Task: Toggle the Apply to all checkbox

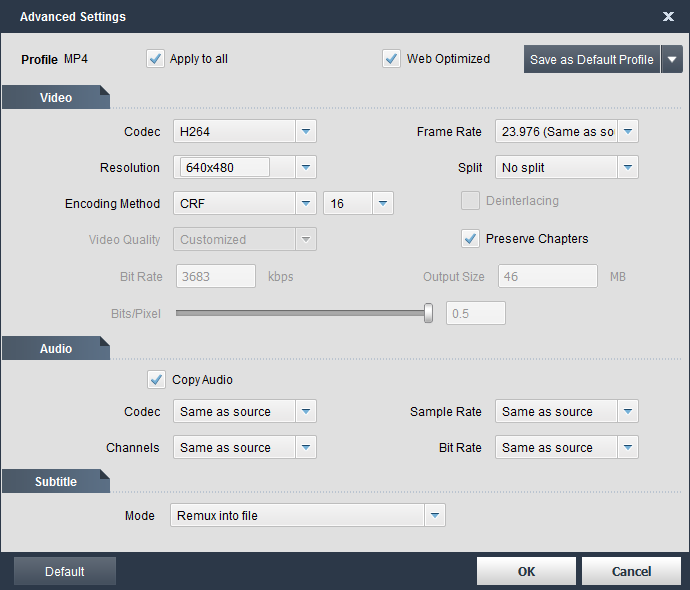Action: tap(155, 59)
